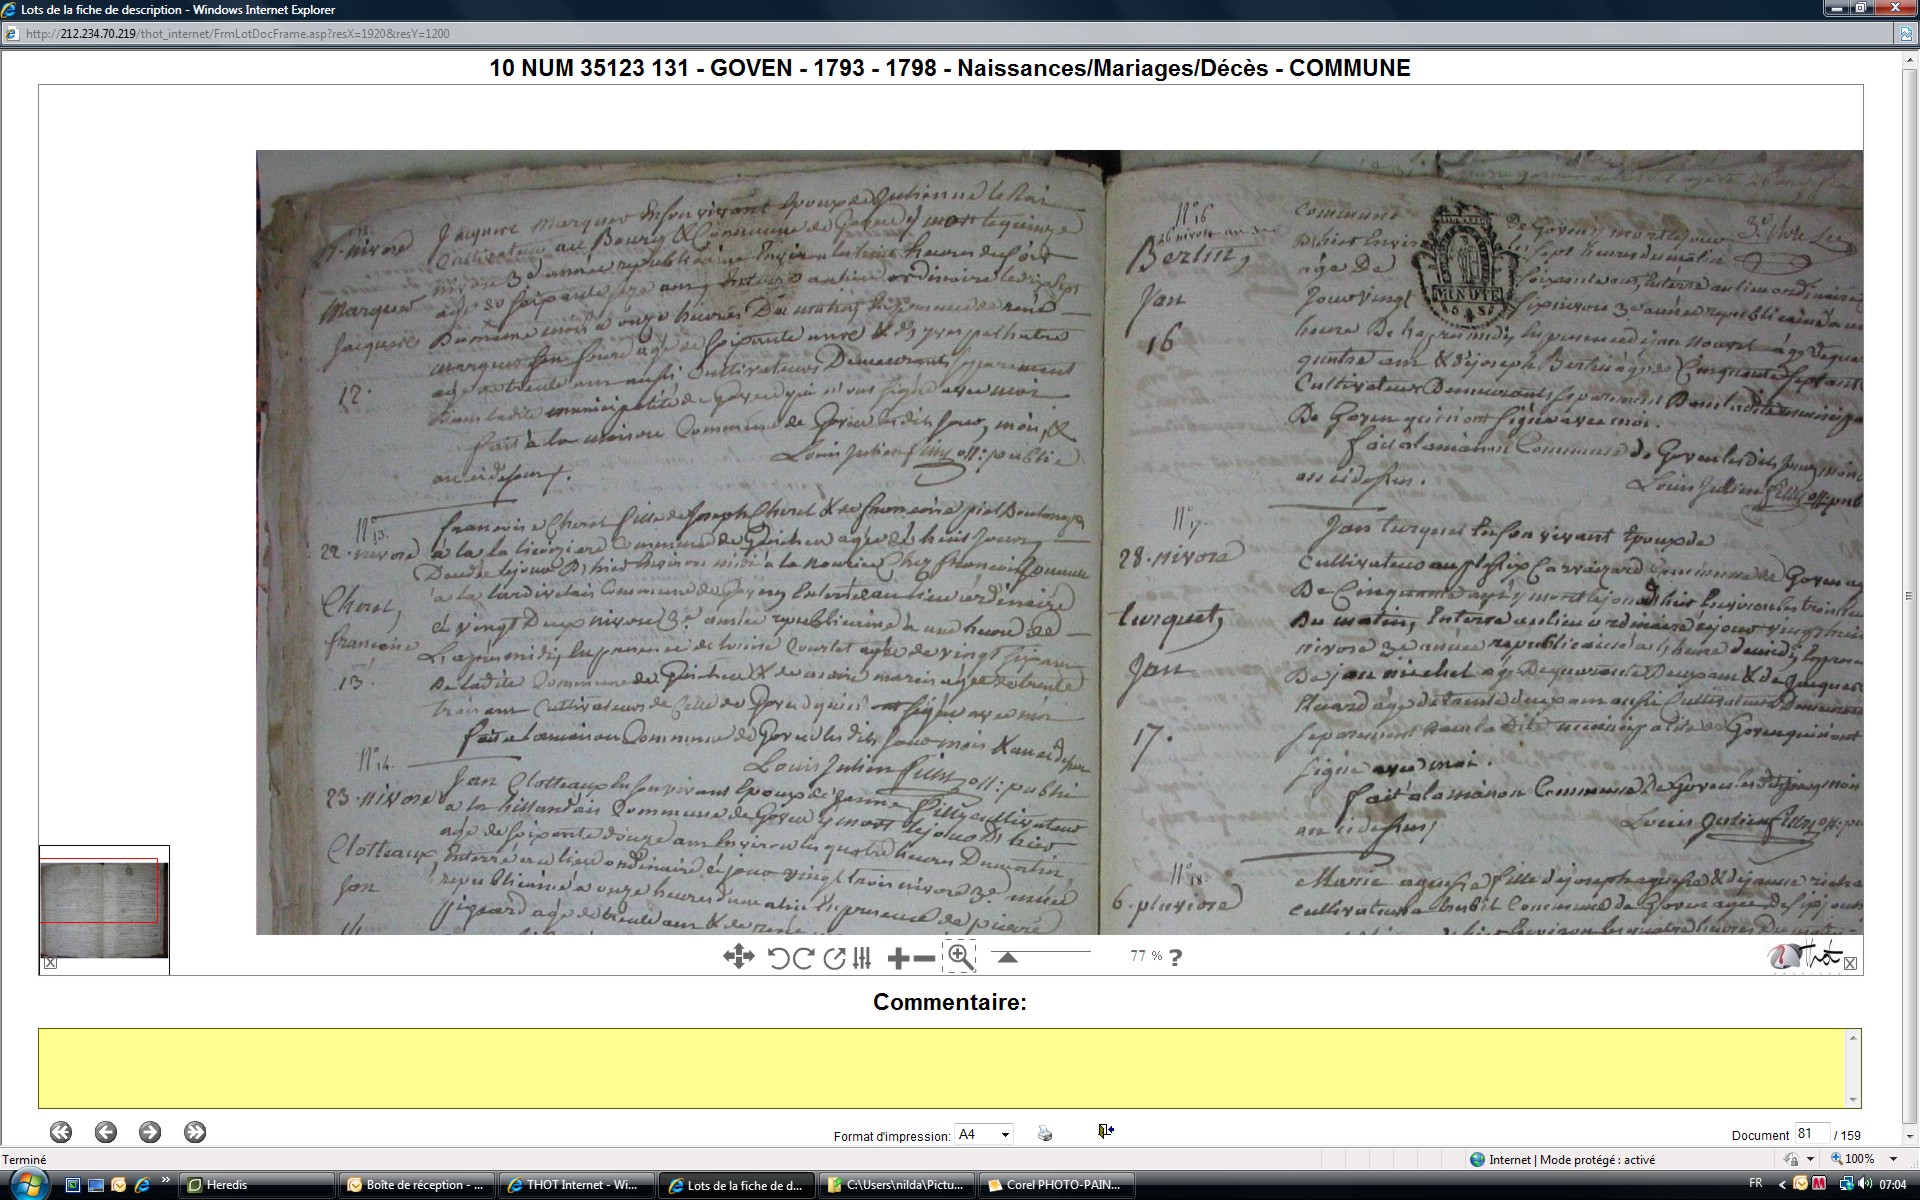Open browser zoom 100% dropdown
Viewport: 1920px width, 1200px height.
(x=1893, y=1159)
